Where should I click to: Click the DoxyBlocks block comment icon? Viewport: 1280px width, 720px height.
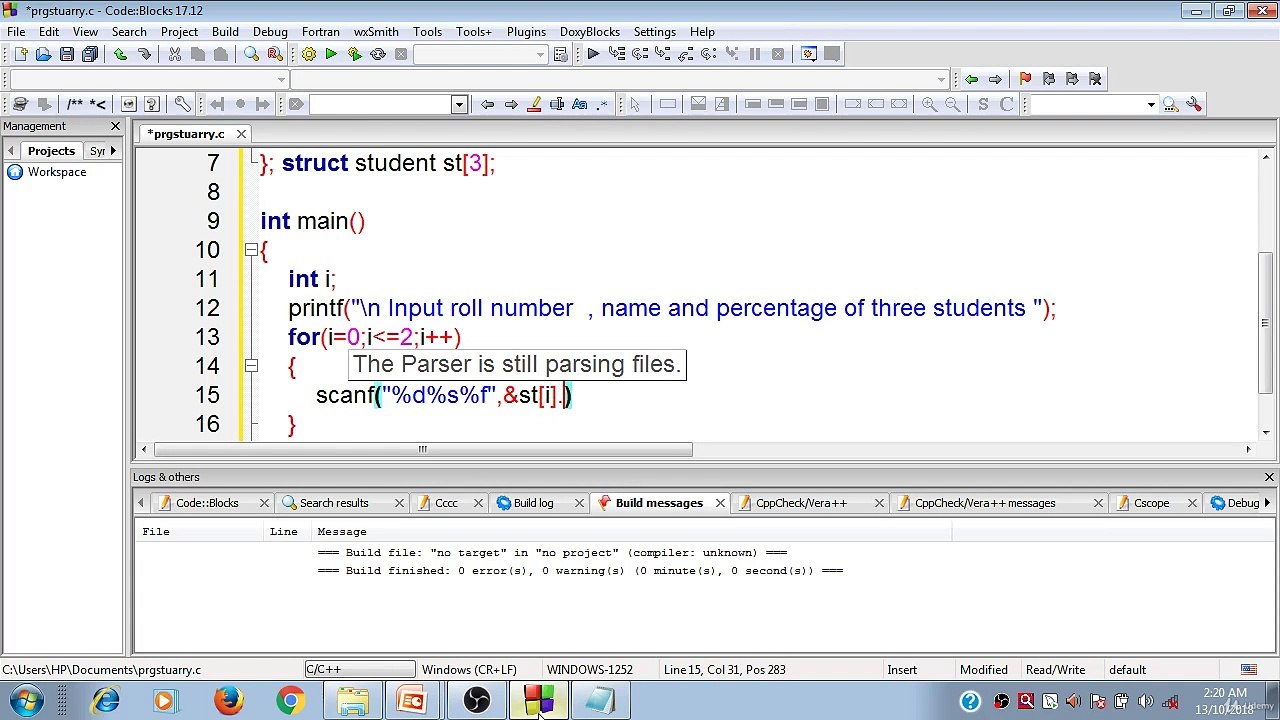coord(75,104)
